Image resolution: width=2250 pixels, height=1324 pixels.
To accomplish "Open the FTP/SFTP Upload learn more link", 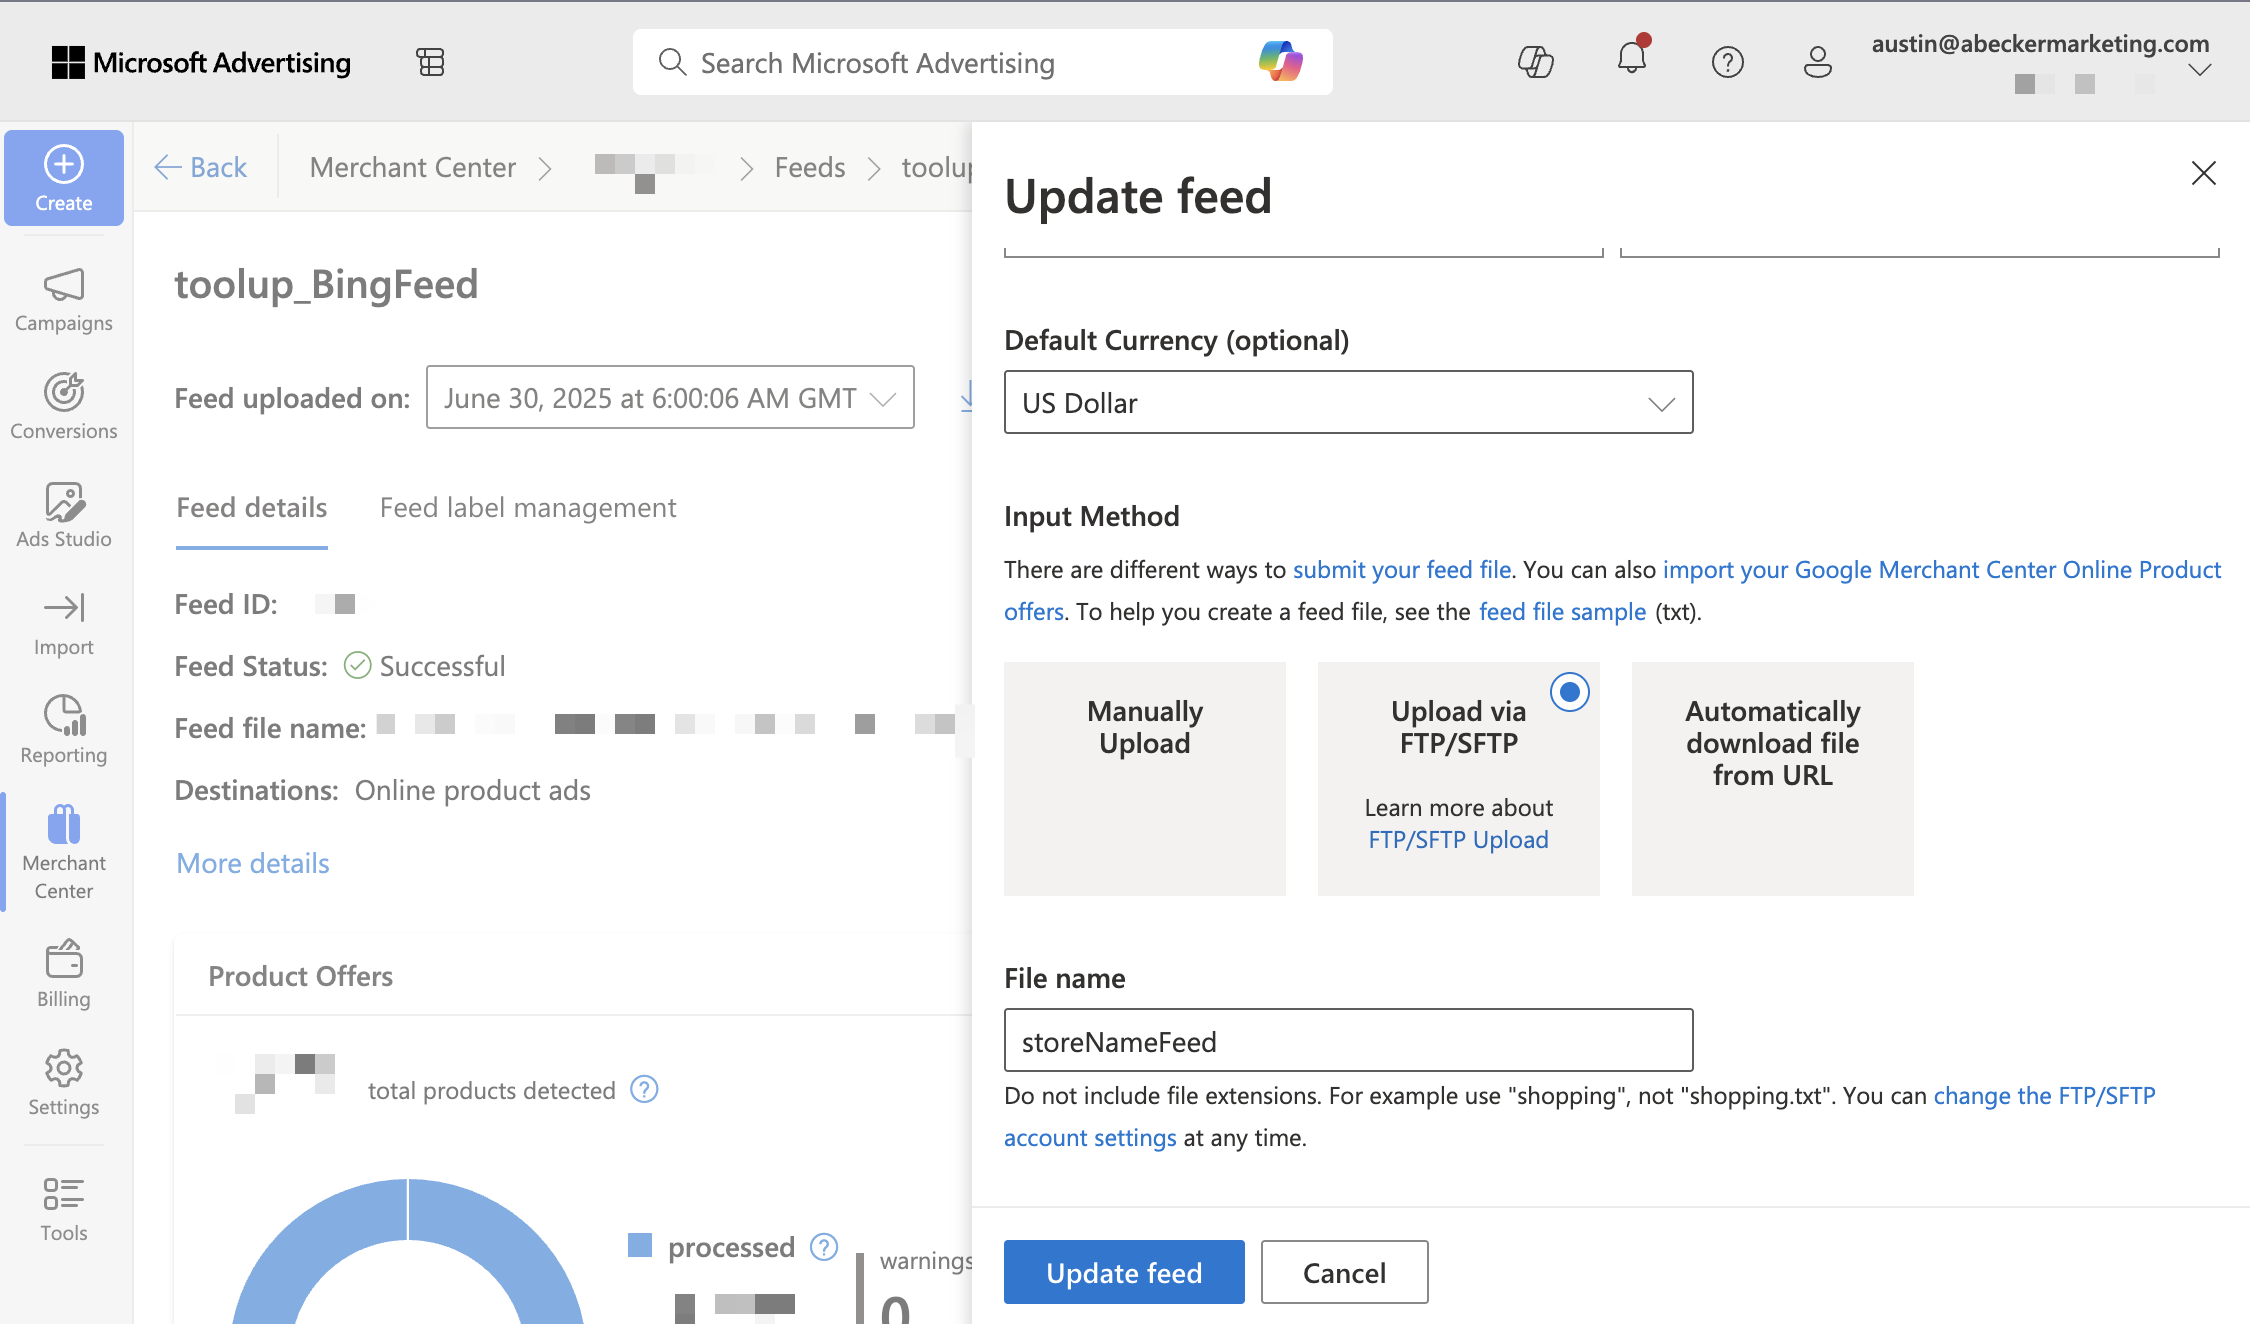I will point(1458,840).
